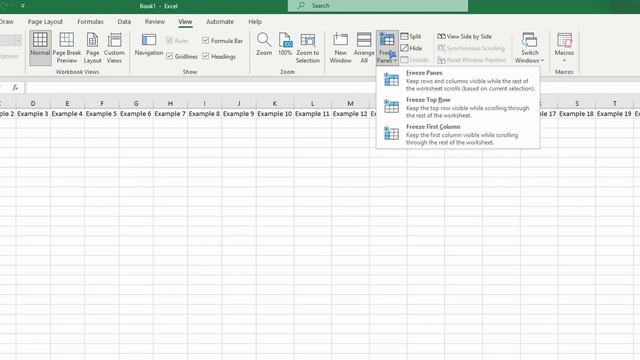This screenshot has height=360, width=640.
Task: Select cell containing Example 6
Action: (x=136, y=114)
